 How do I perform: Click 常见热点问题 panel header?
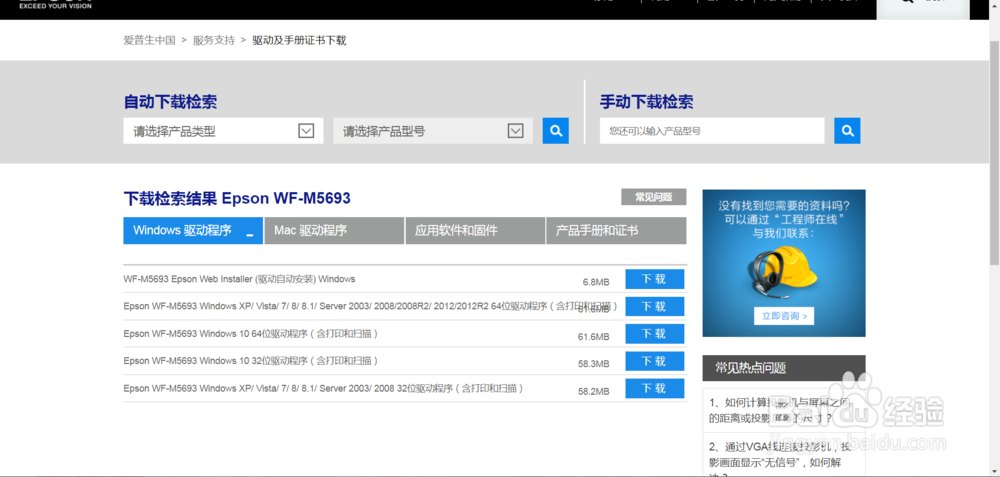(x=784, y=368)
